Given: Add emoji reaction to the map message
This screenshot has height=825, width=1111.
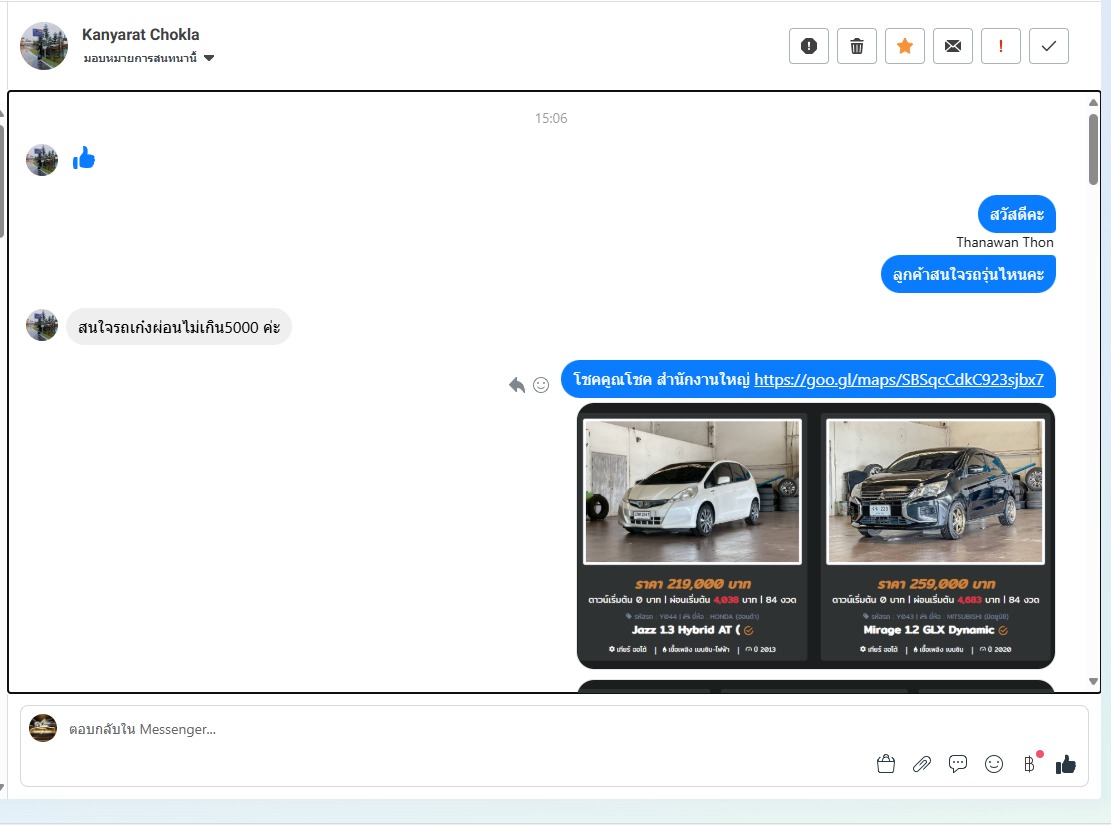Looking at the screenshot, I should 541,385.
